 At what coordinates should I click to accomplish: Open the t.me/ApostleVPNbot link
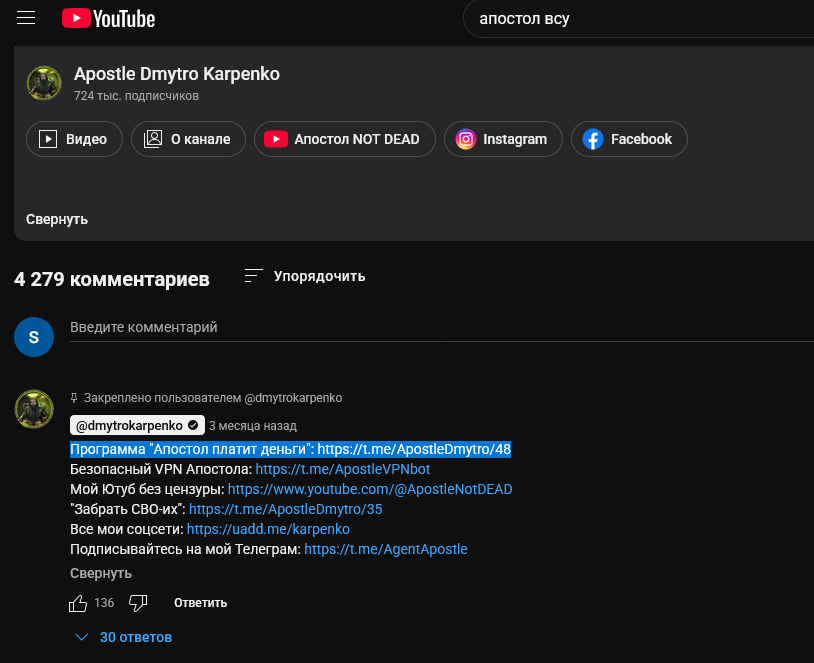tap(343, 469)
